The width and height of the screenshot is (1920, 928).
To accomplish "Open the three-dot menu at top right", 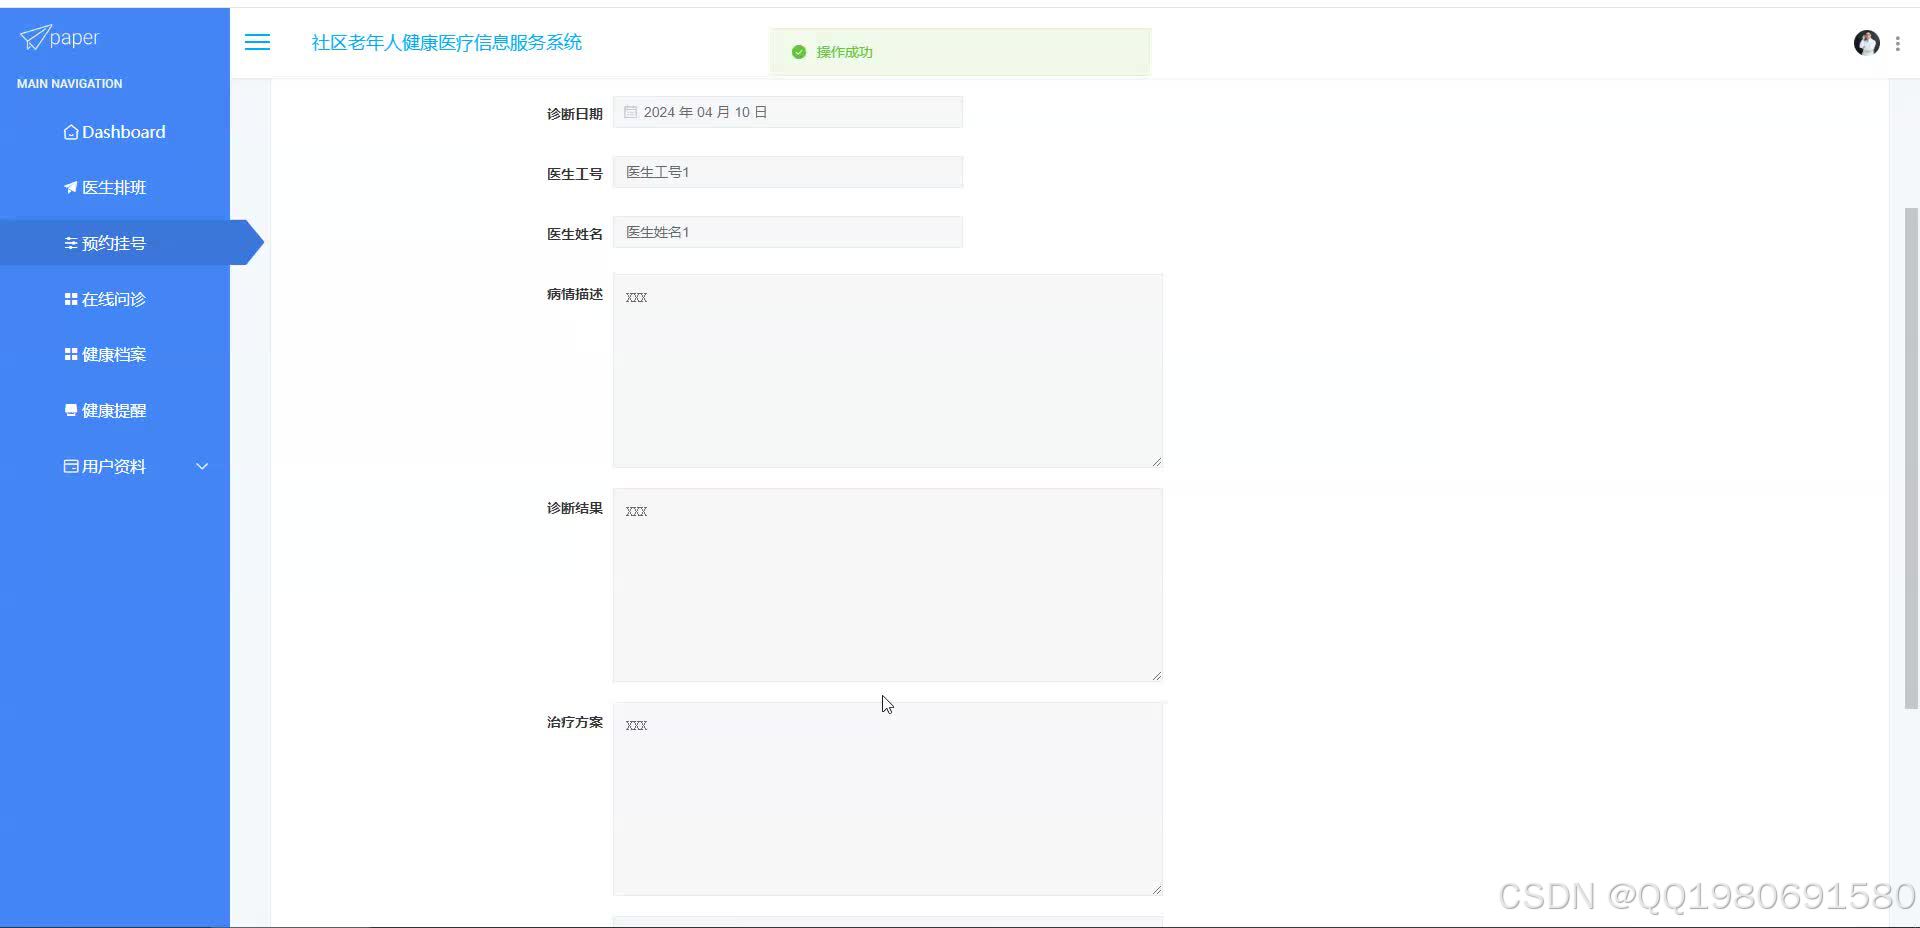I will point(1899,43).
